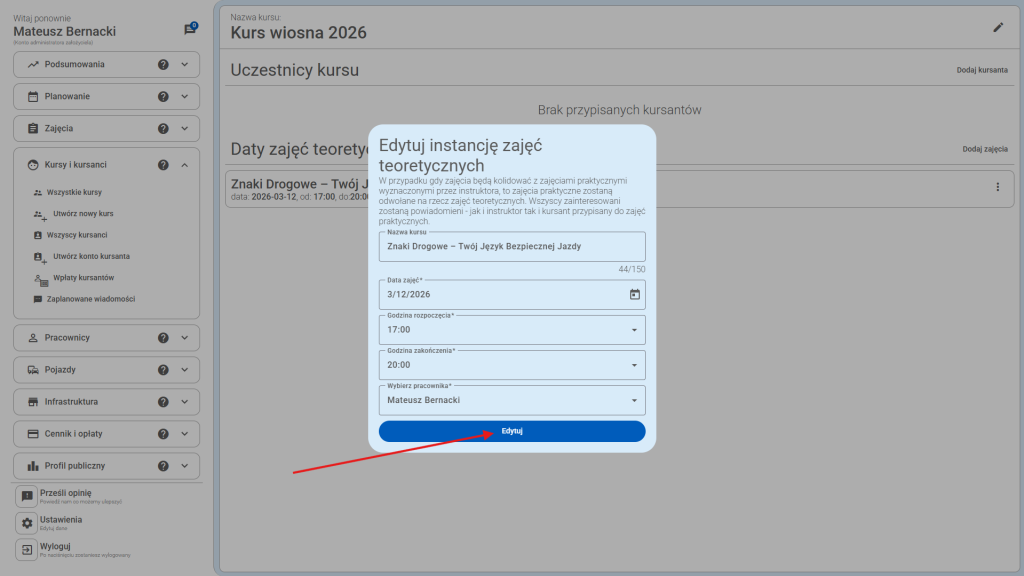The height and width of the screenshot is (576, 1024).
Task: Open the Wybierz pracownika dropdown
Action: (633, 401)
